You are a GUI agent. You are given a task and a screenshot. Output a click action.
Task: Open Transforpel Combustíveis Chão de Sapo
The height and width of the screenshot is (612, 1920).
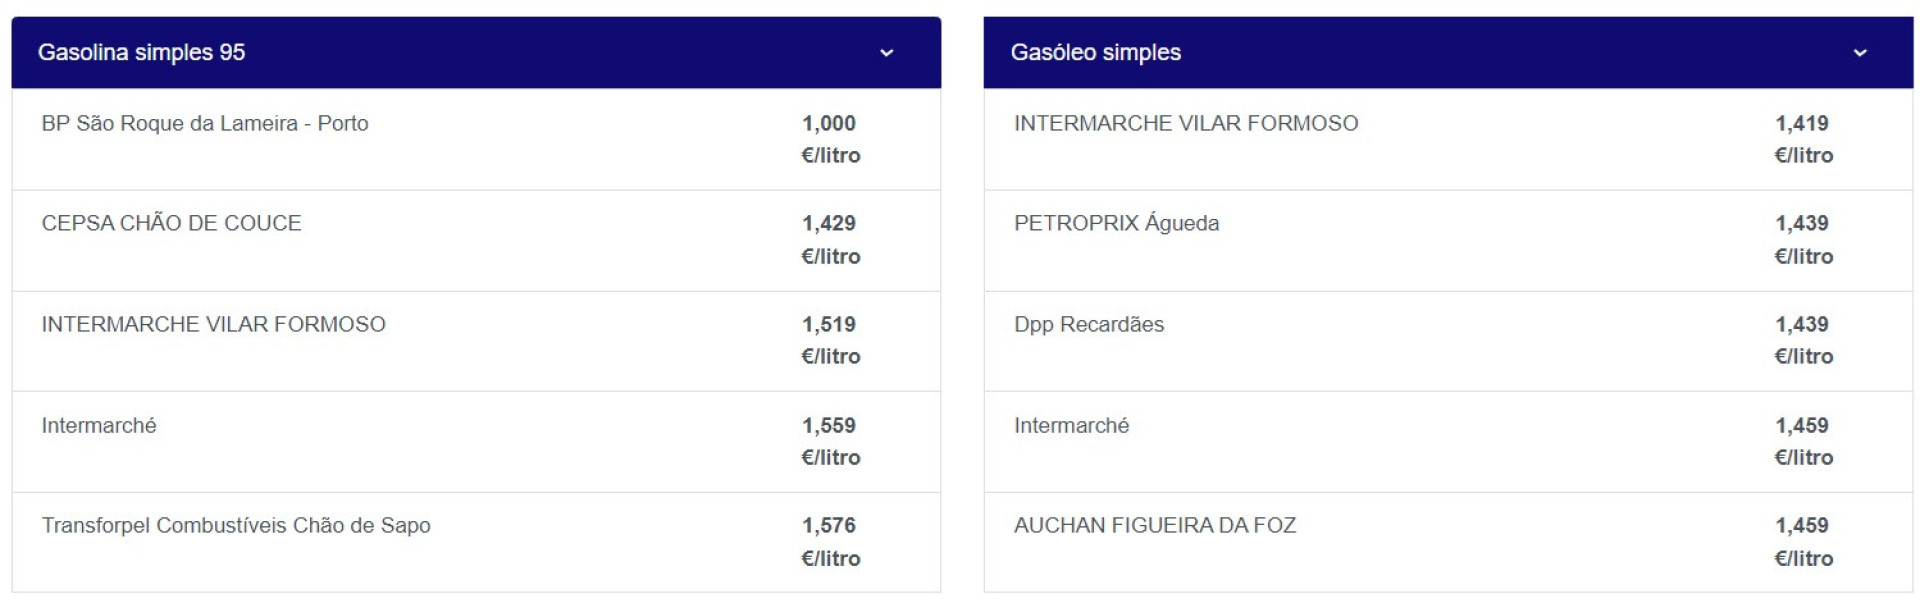click(x=236, y=525)
